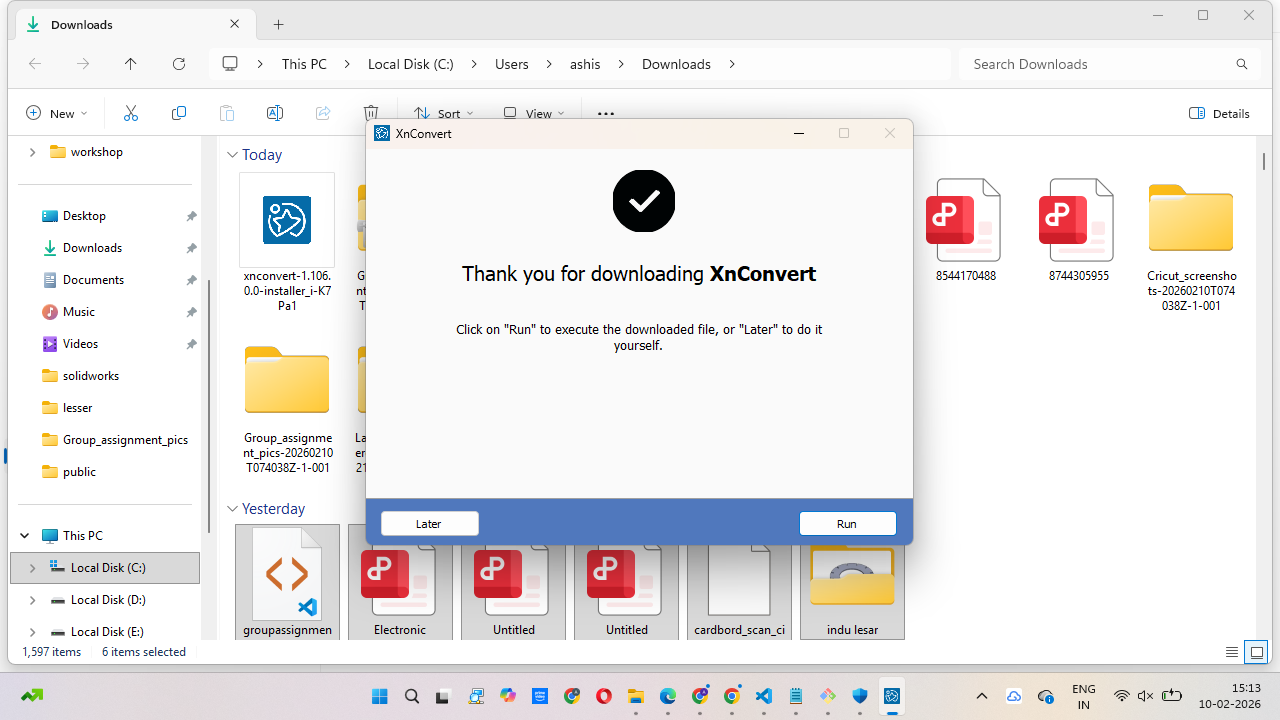Open the See more ellipsis menu
The height and width of the screenshot is (720, 1280).
click(x=605, y=113)
